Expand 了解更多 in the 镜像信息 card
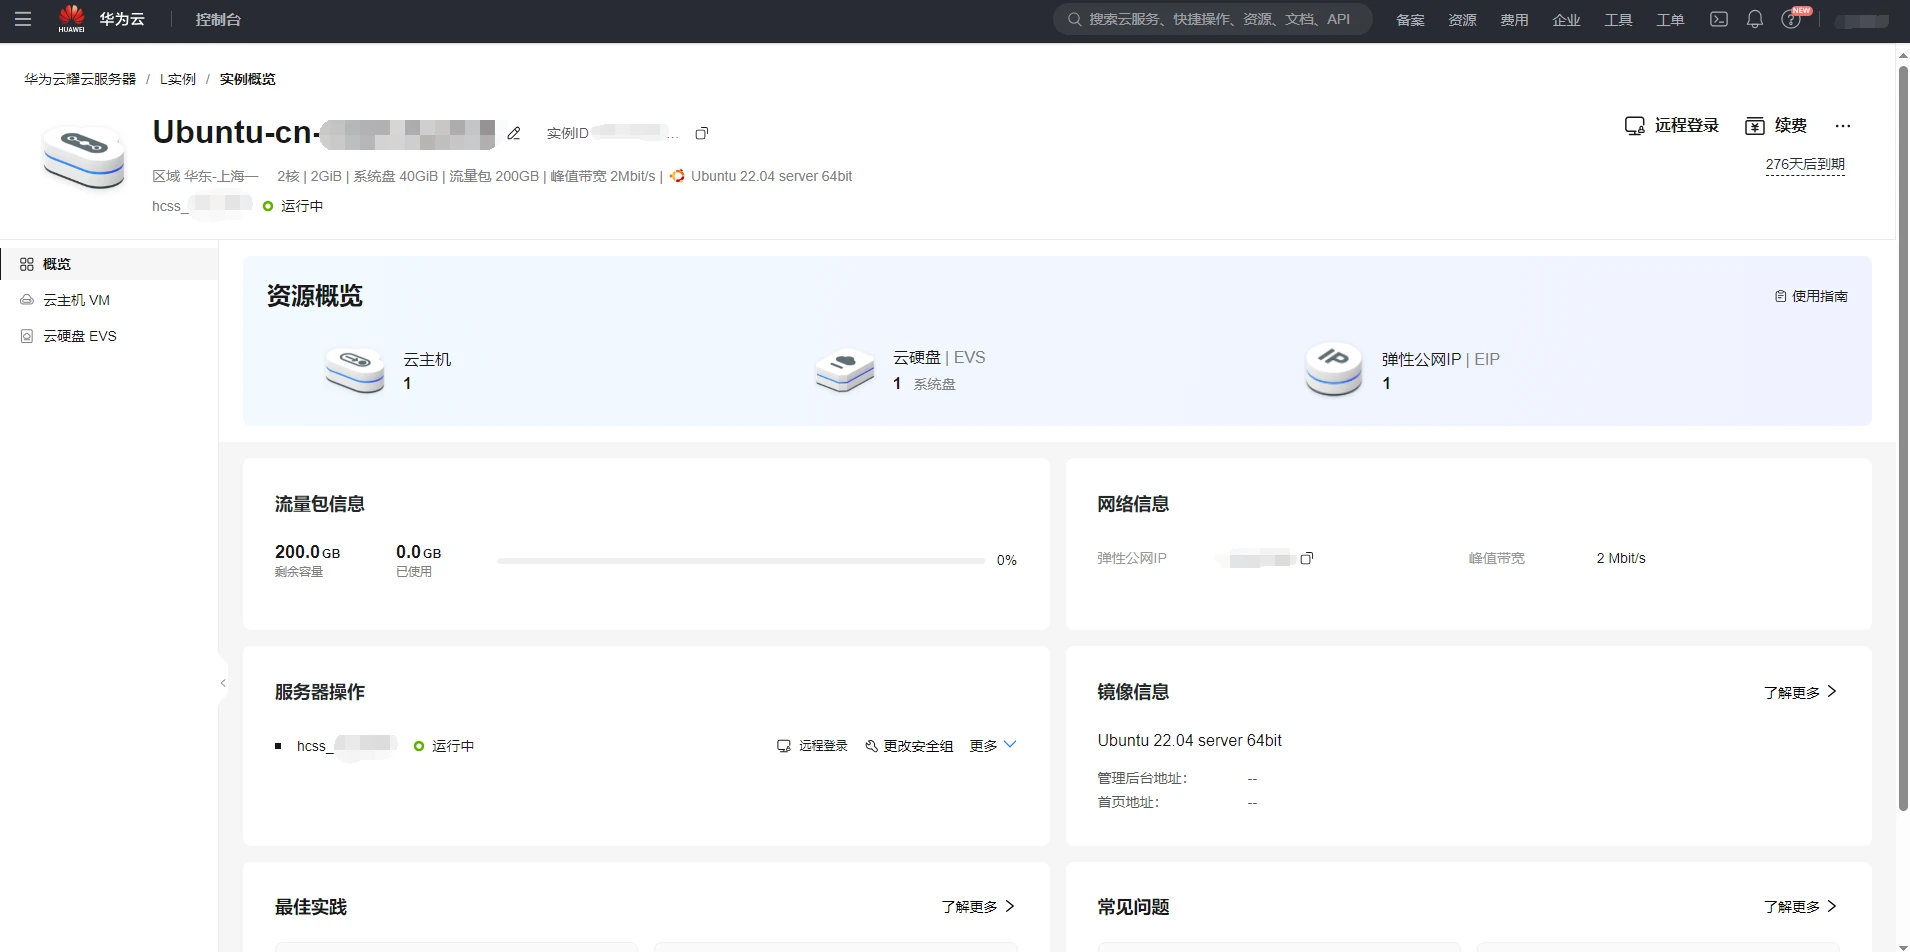 point(1800,692)
